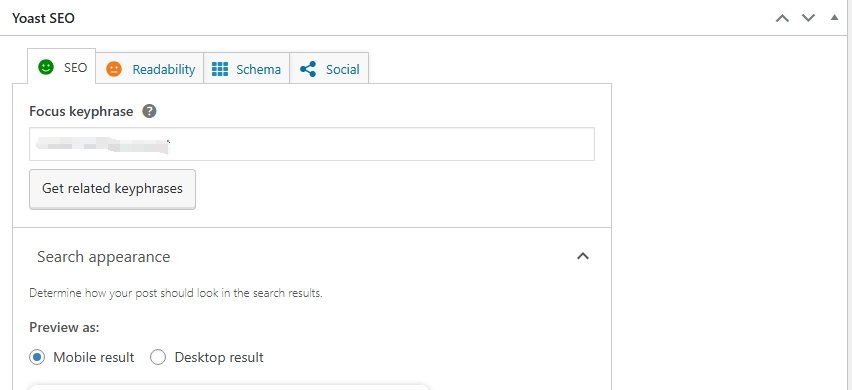Click the Mobile result label text

(x=93, y=357)
